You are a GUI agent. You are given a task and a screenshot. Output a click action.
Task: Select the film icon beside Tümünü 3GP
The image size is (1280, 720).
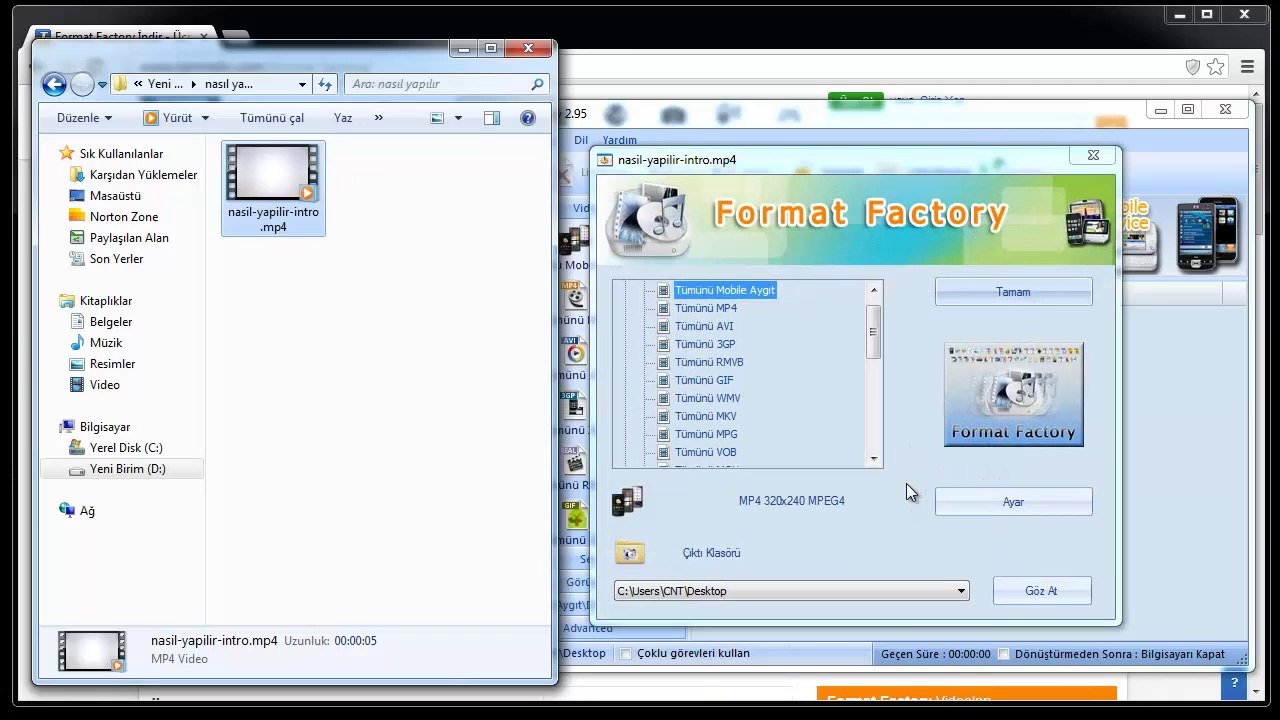point(663,344)
